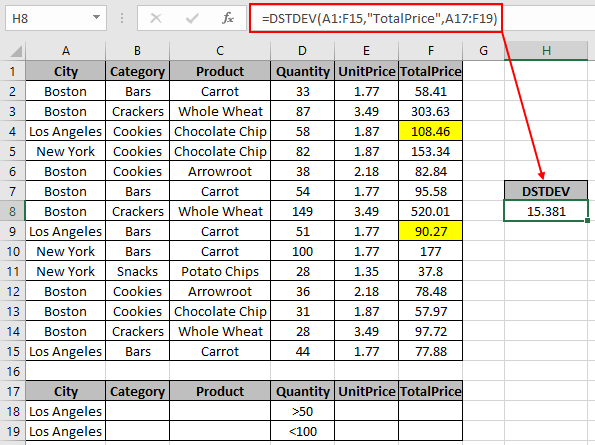Click the formula bar vertical dots handle

[x=122, y=18]
